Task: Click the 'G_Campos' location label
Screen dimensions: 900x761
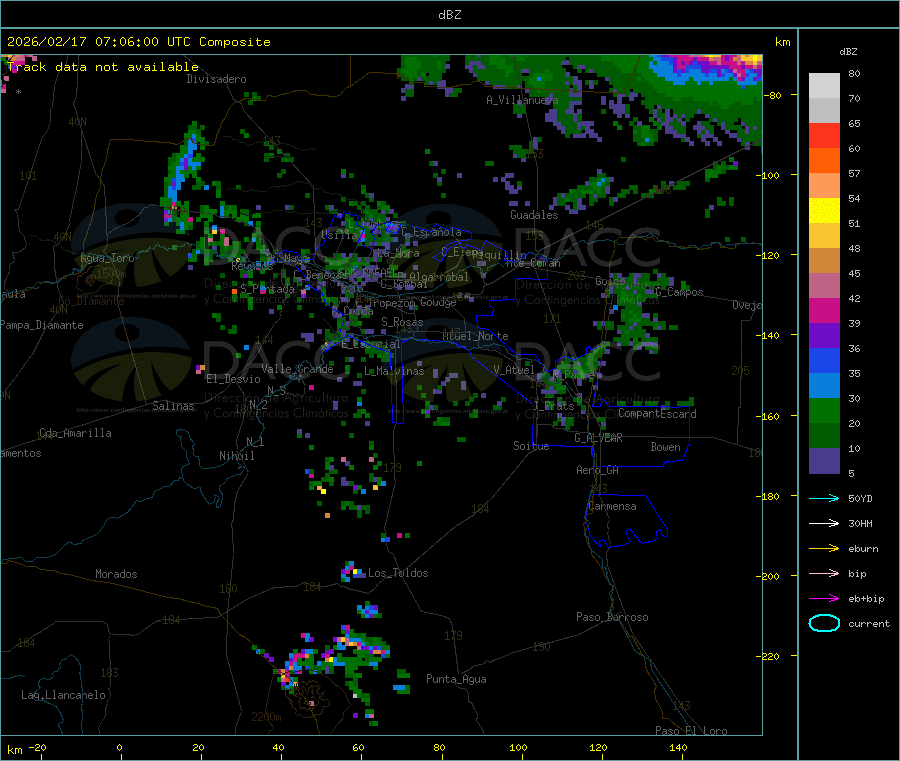Action: coord(679,292)
